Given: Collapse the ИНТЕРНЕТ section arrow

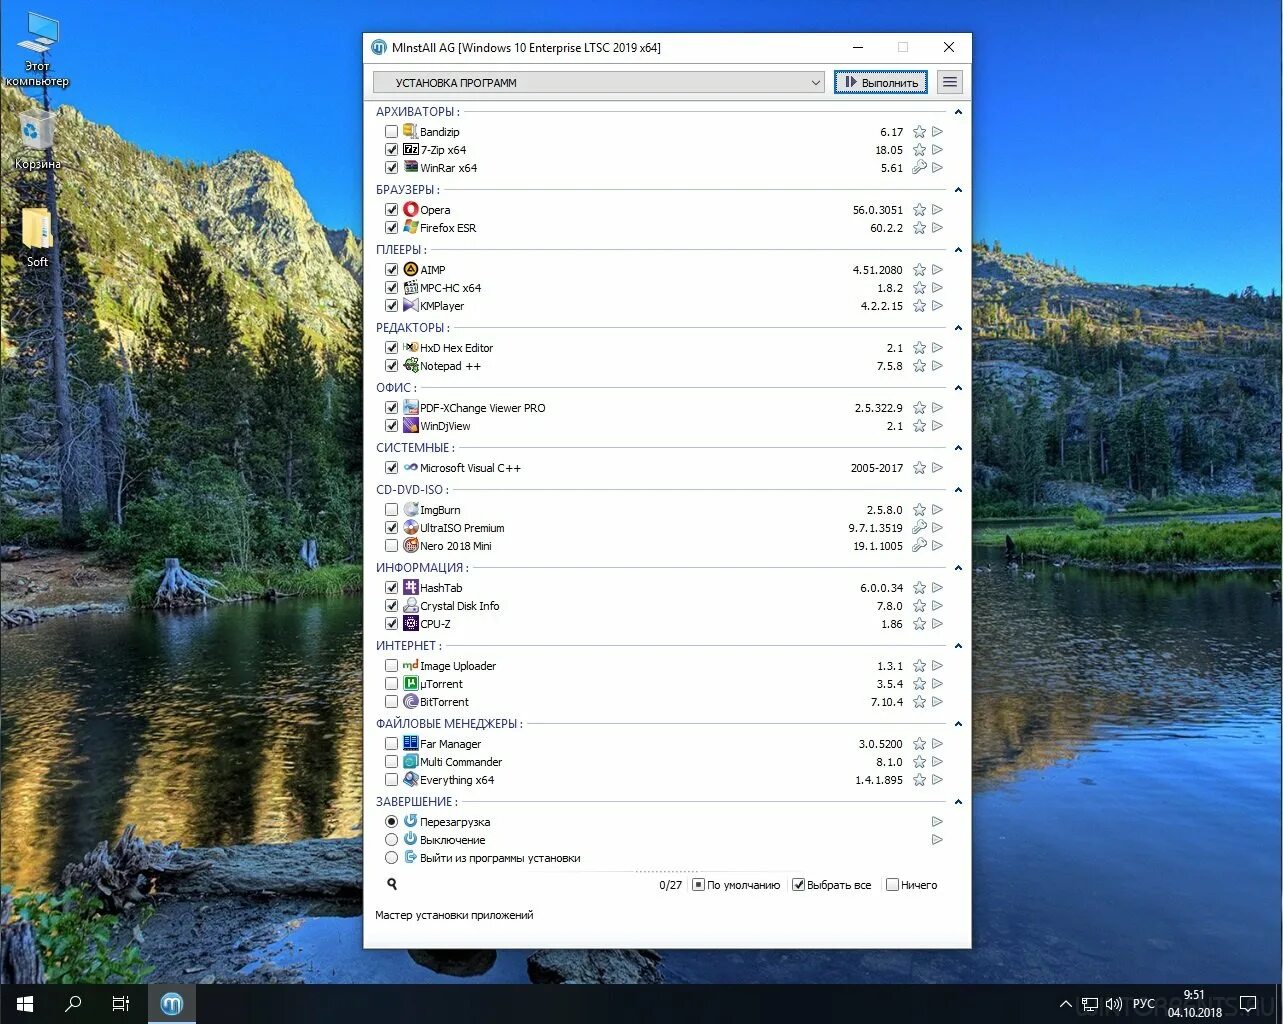Looking at the screenshot, I should [x=958, y=646].
